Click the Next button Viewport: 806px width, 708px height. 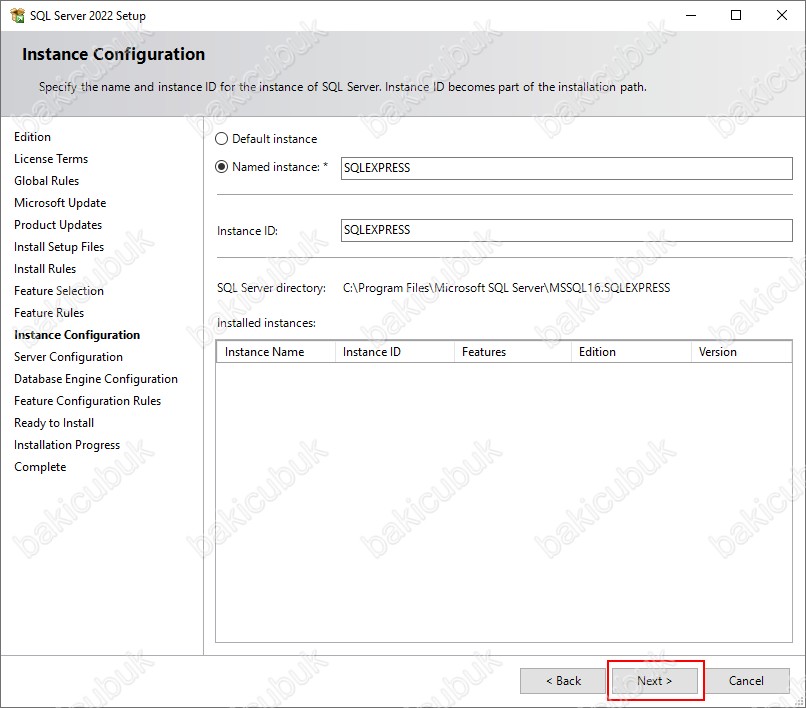coord(654,681)
